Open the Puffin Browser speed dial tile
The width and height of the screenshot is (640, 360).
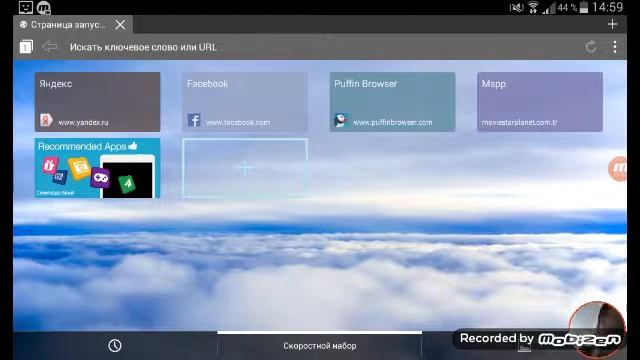392,102
